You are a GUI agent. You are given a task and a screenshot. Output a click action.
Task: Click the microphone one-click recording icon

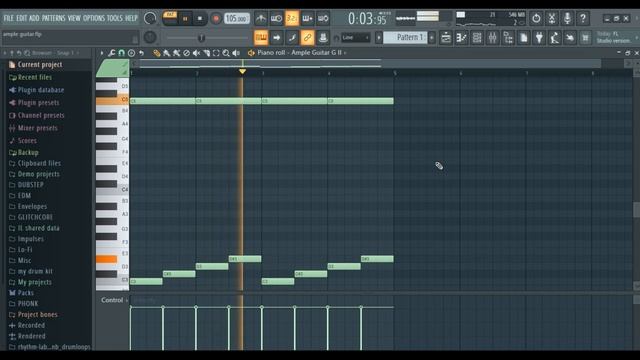click(567, 18)
